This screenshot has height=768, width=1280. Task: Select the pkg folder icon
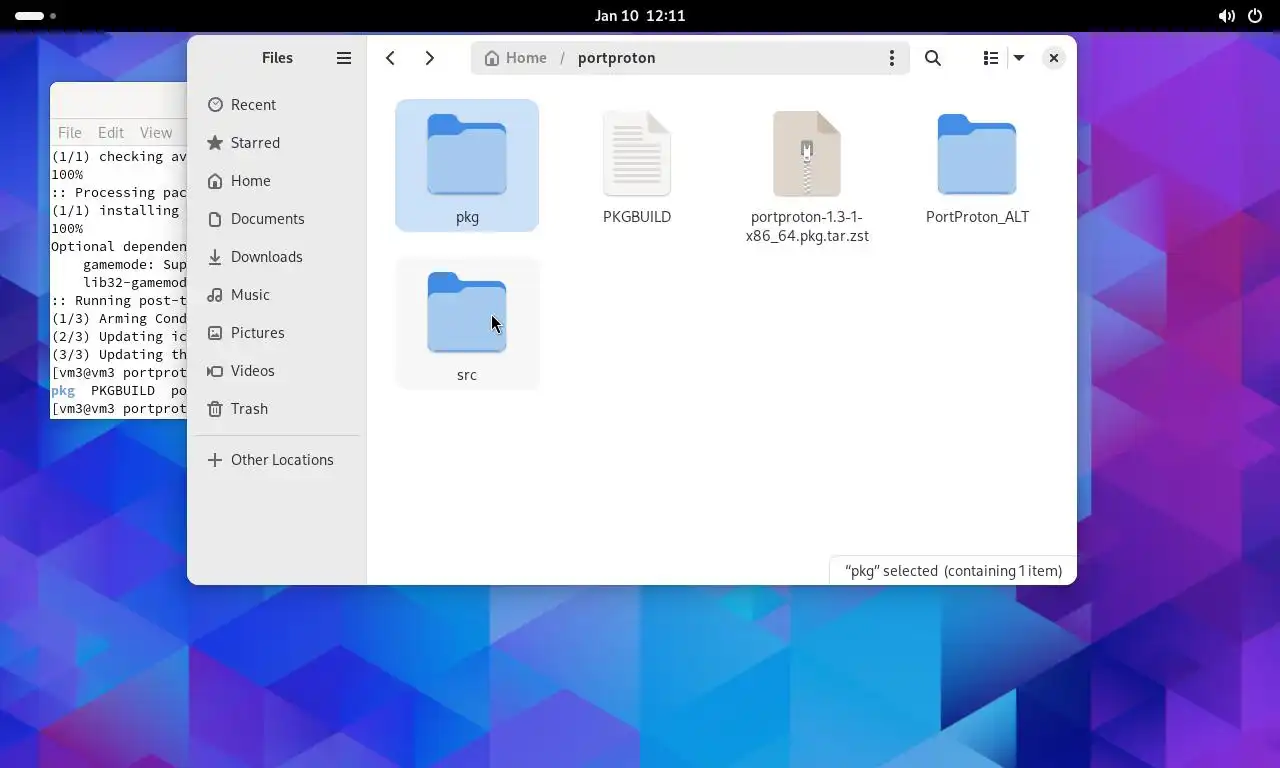tap(467, 154)
